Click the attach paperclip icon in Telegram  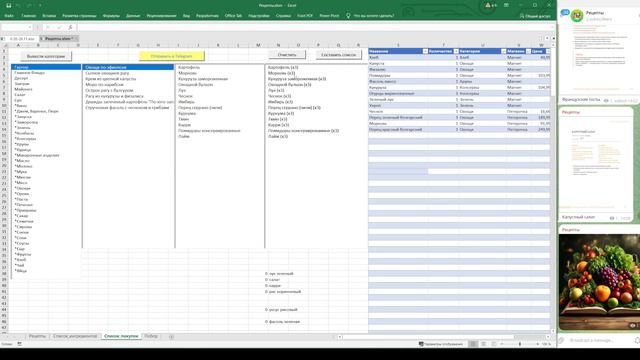coord(562,340)
